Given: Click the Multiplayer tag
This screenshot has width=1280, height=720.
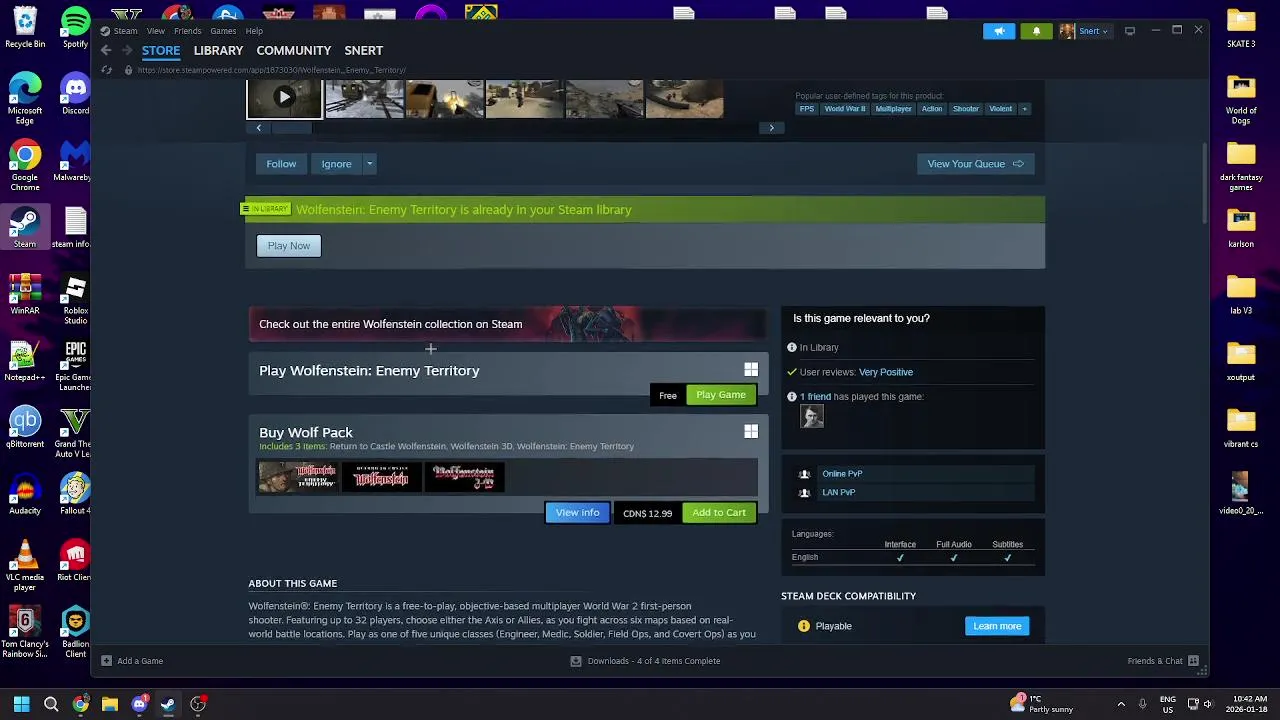Looking at the screenshot, I should 893,109.
